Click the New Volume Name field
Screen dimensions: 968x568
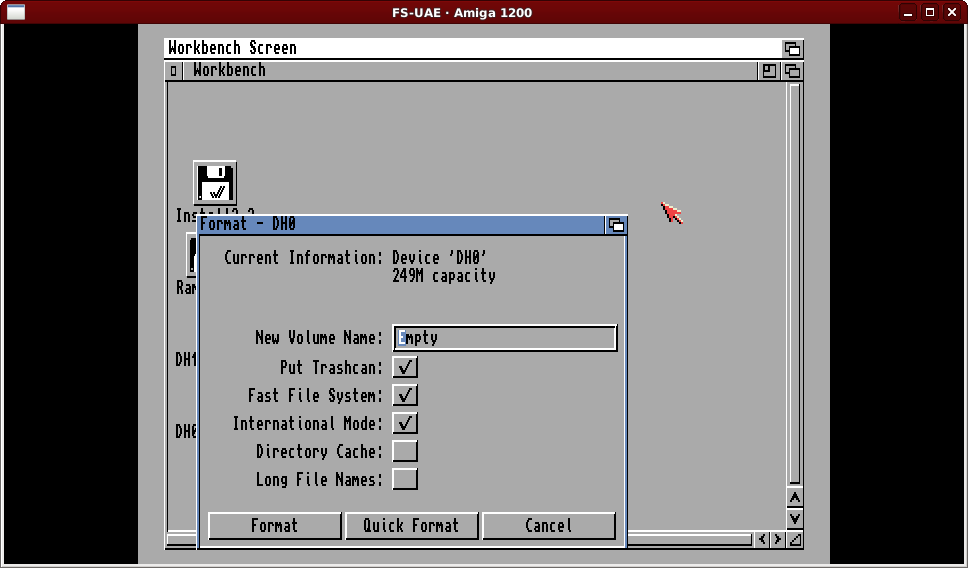point(504,338)
